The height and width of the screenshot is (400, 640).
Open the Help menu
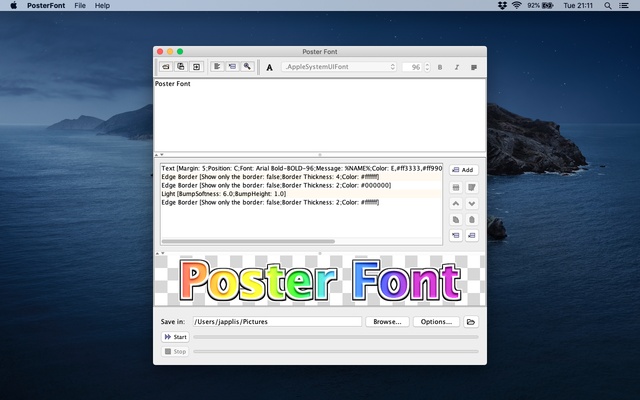click(x=102, y=6)
